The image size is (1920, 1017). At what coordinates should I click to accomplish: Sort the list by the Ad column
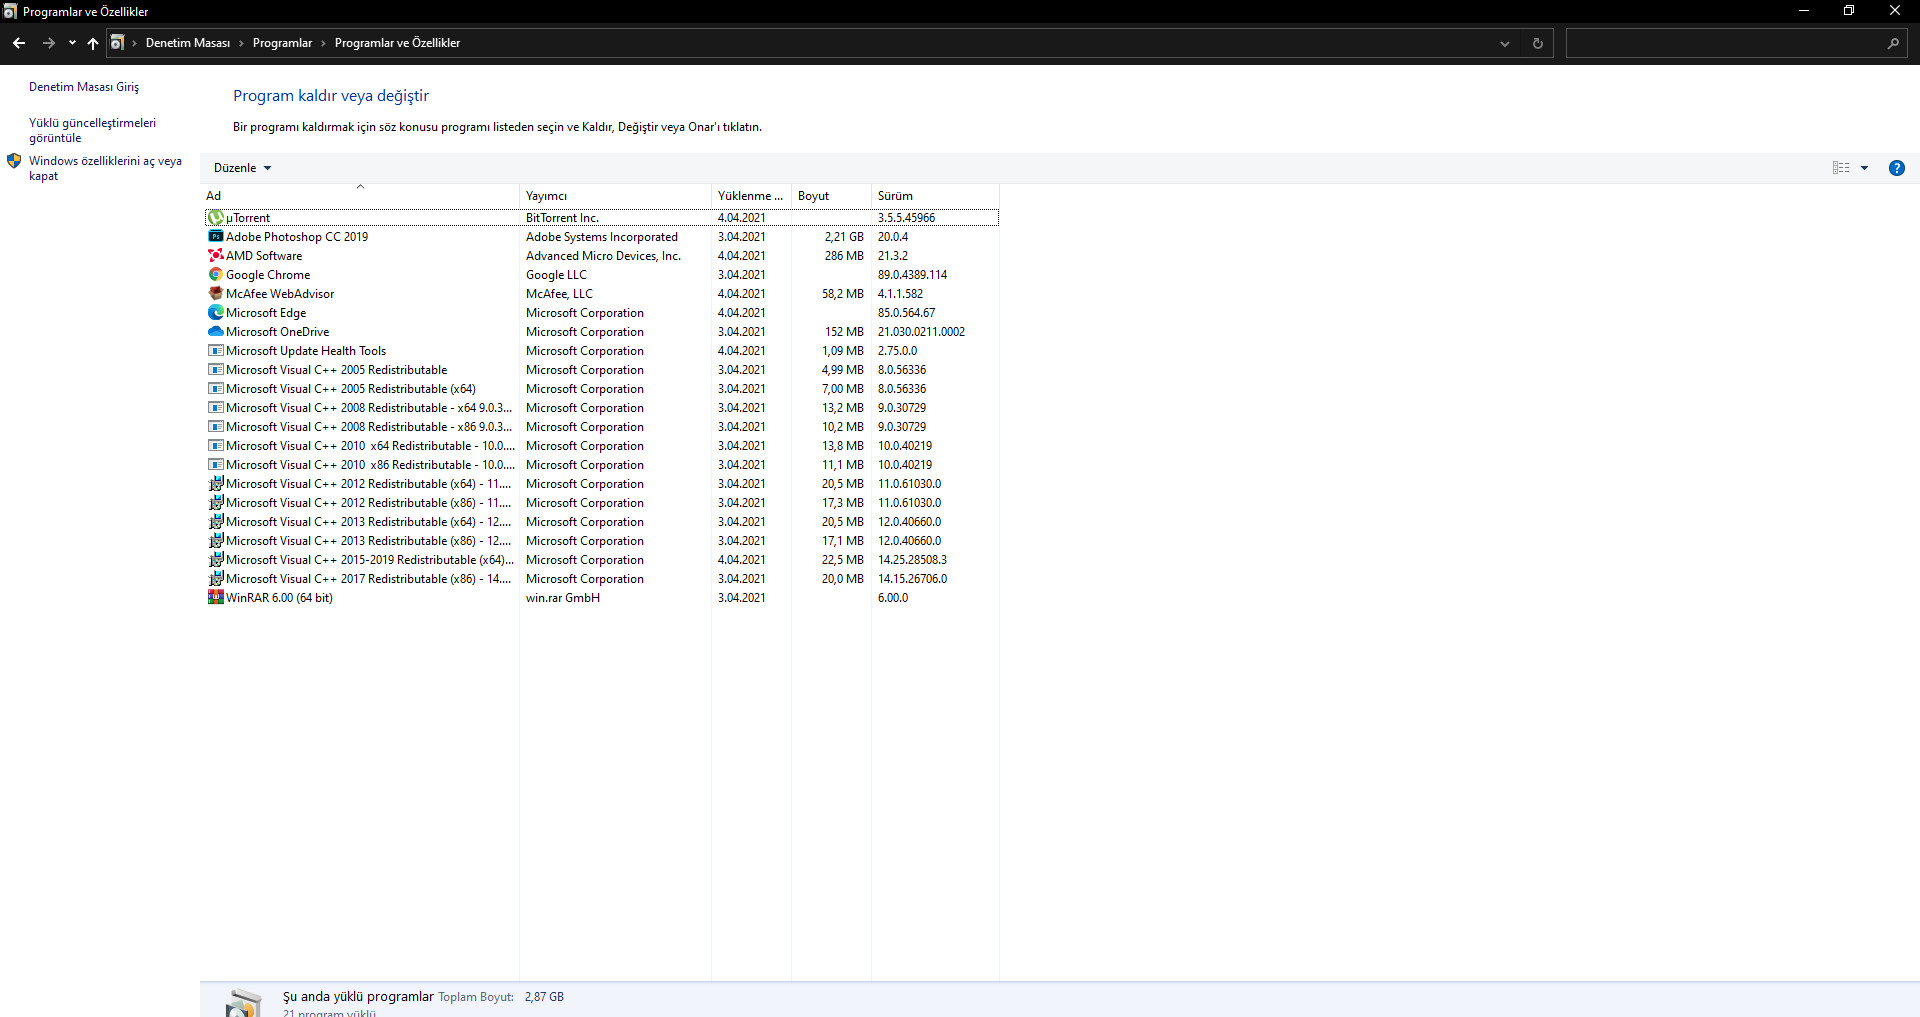[360, 196]
